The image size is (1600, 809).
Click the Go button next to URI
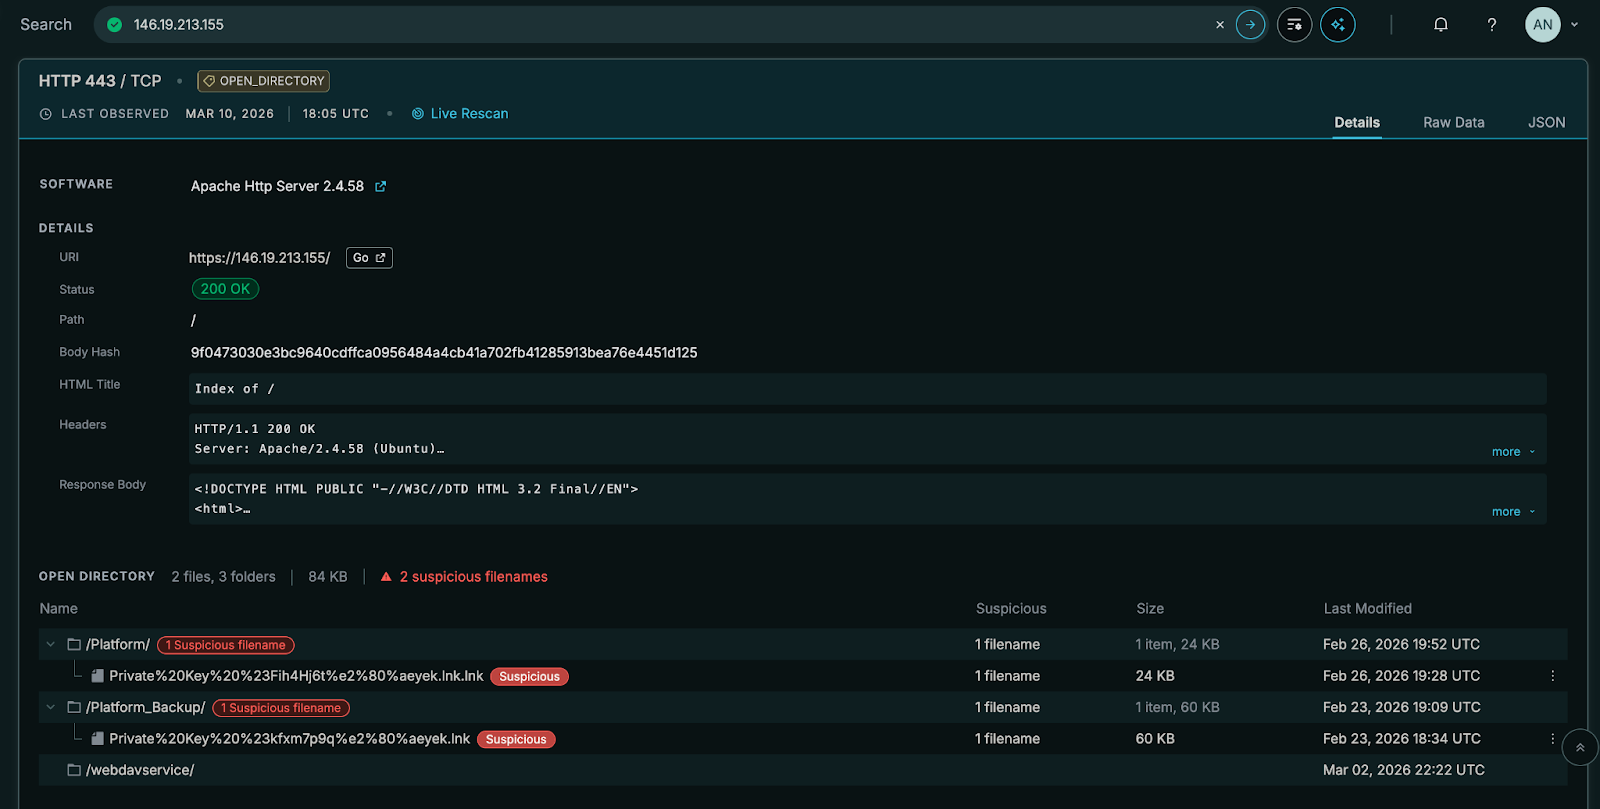[369, 258]
